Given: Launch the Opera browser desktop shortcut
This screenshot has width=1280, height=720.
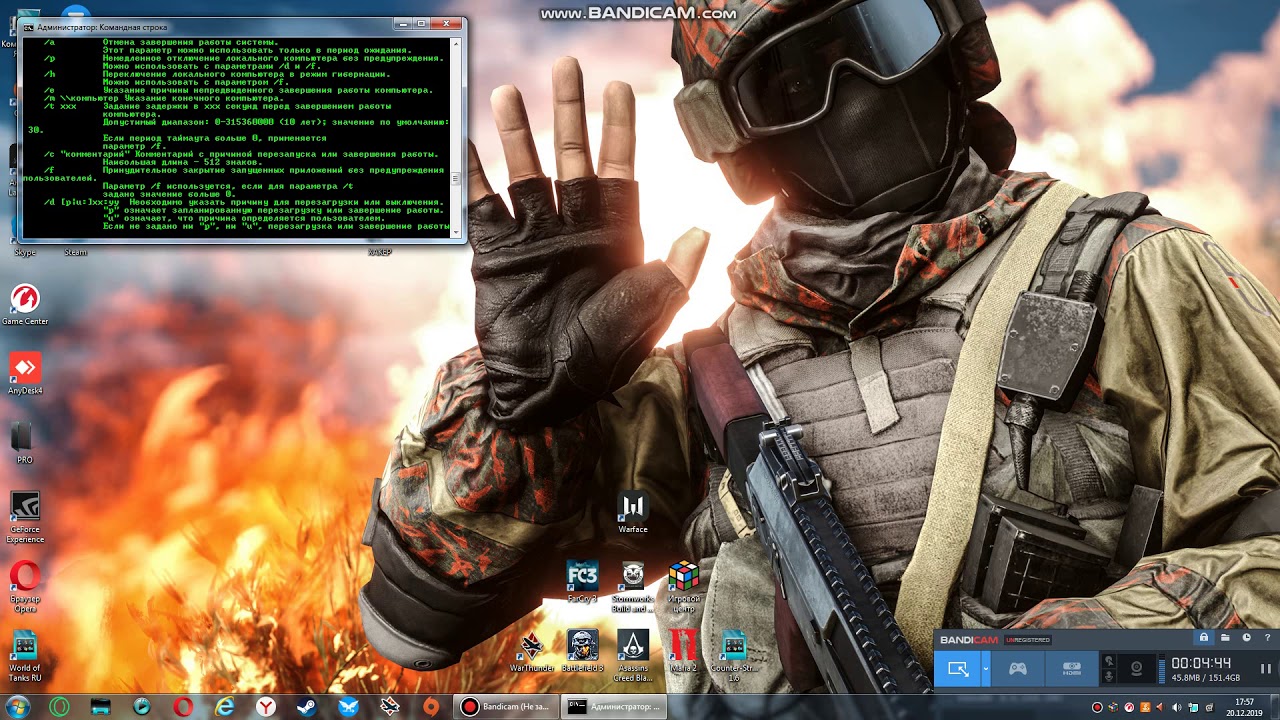Looking at the screenshot, I should click(25, 585).
